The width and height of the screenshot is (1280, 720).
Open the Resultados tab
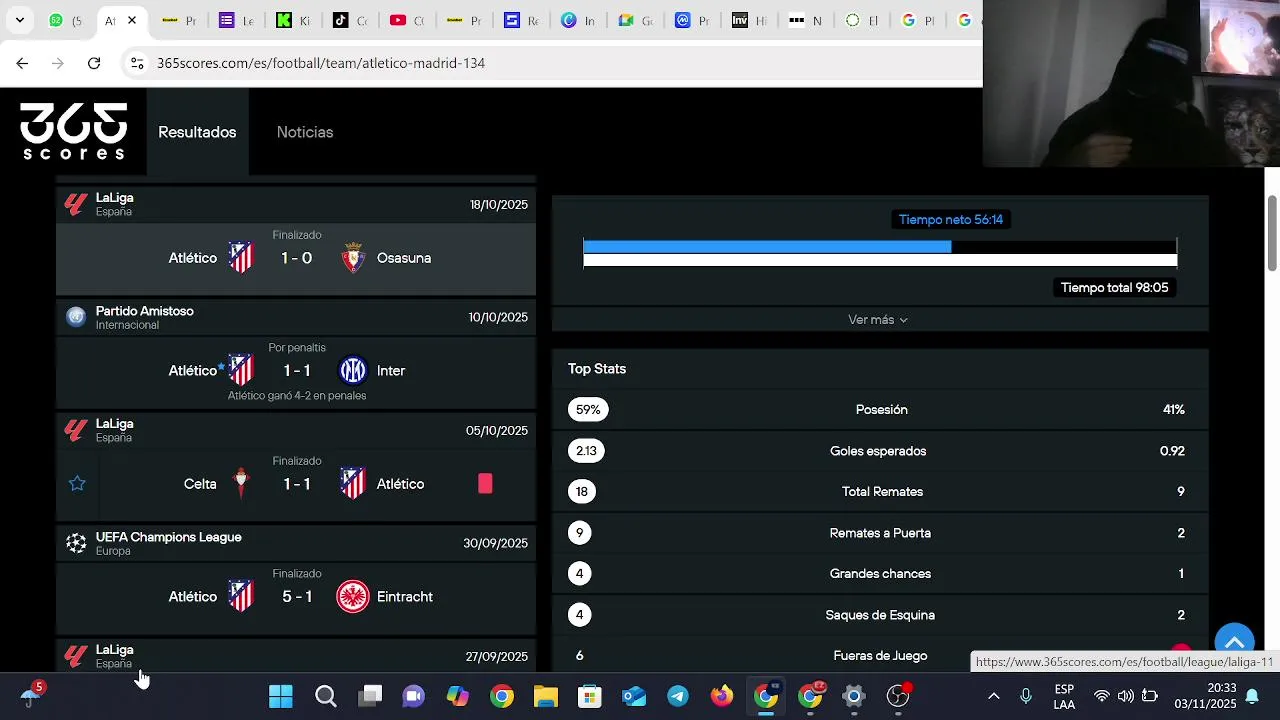[x=197, y=132]
